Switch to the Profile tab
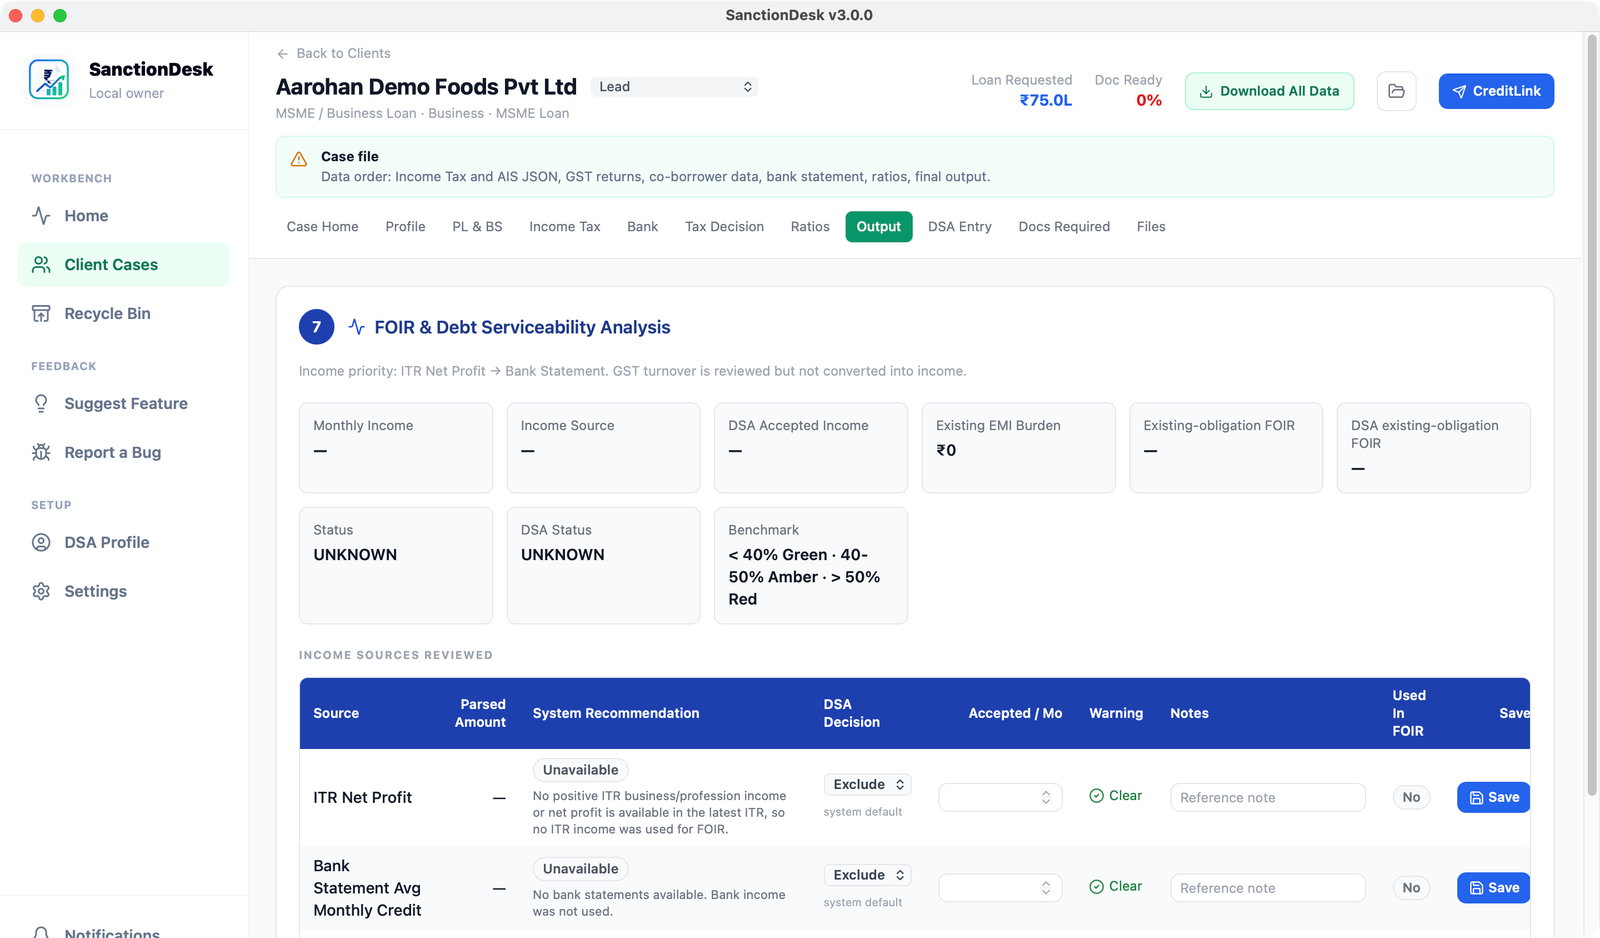 coord(405,227)
